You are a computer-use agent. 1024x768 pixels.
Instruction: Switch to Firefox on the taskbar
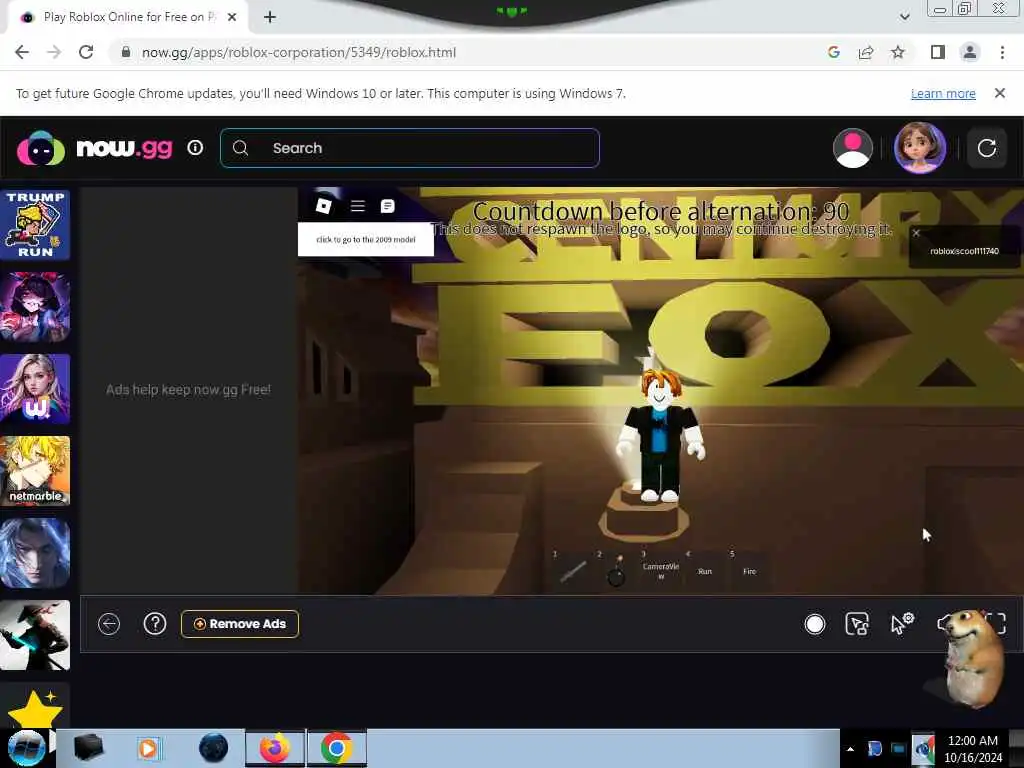pos(275,748)
